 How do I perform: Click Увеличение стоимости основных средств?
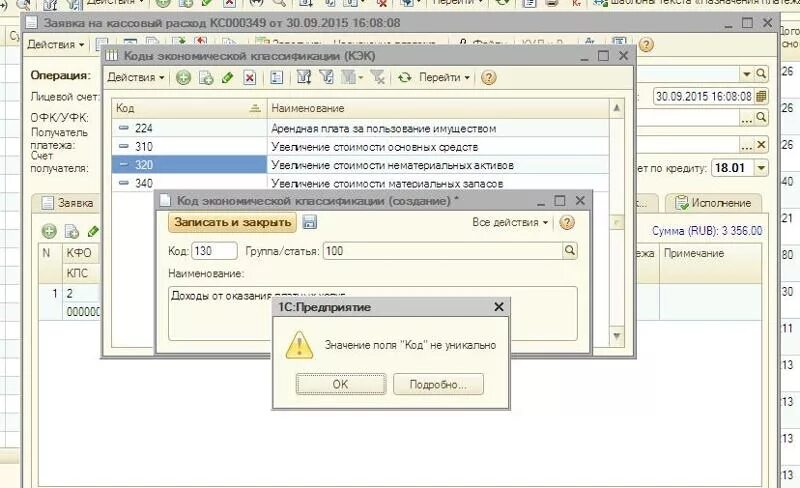[x=374, y=147]
